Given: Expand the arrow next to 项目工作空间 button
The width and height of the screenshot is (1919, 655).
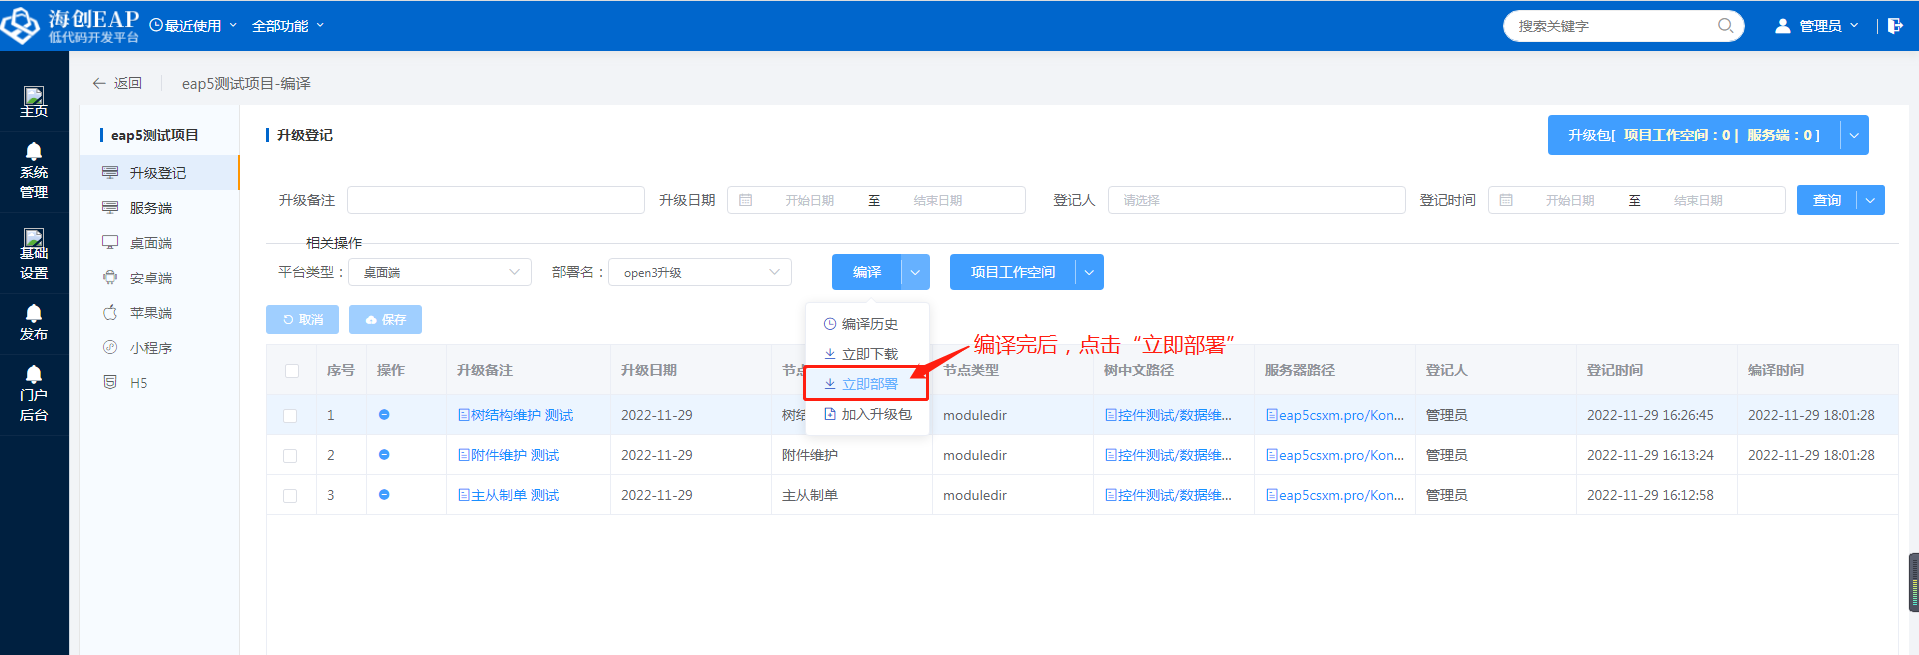Looking at the screenshot, I should (1089, 272).
